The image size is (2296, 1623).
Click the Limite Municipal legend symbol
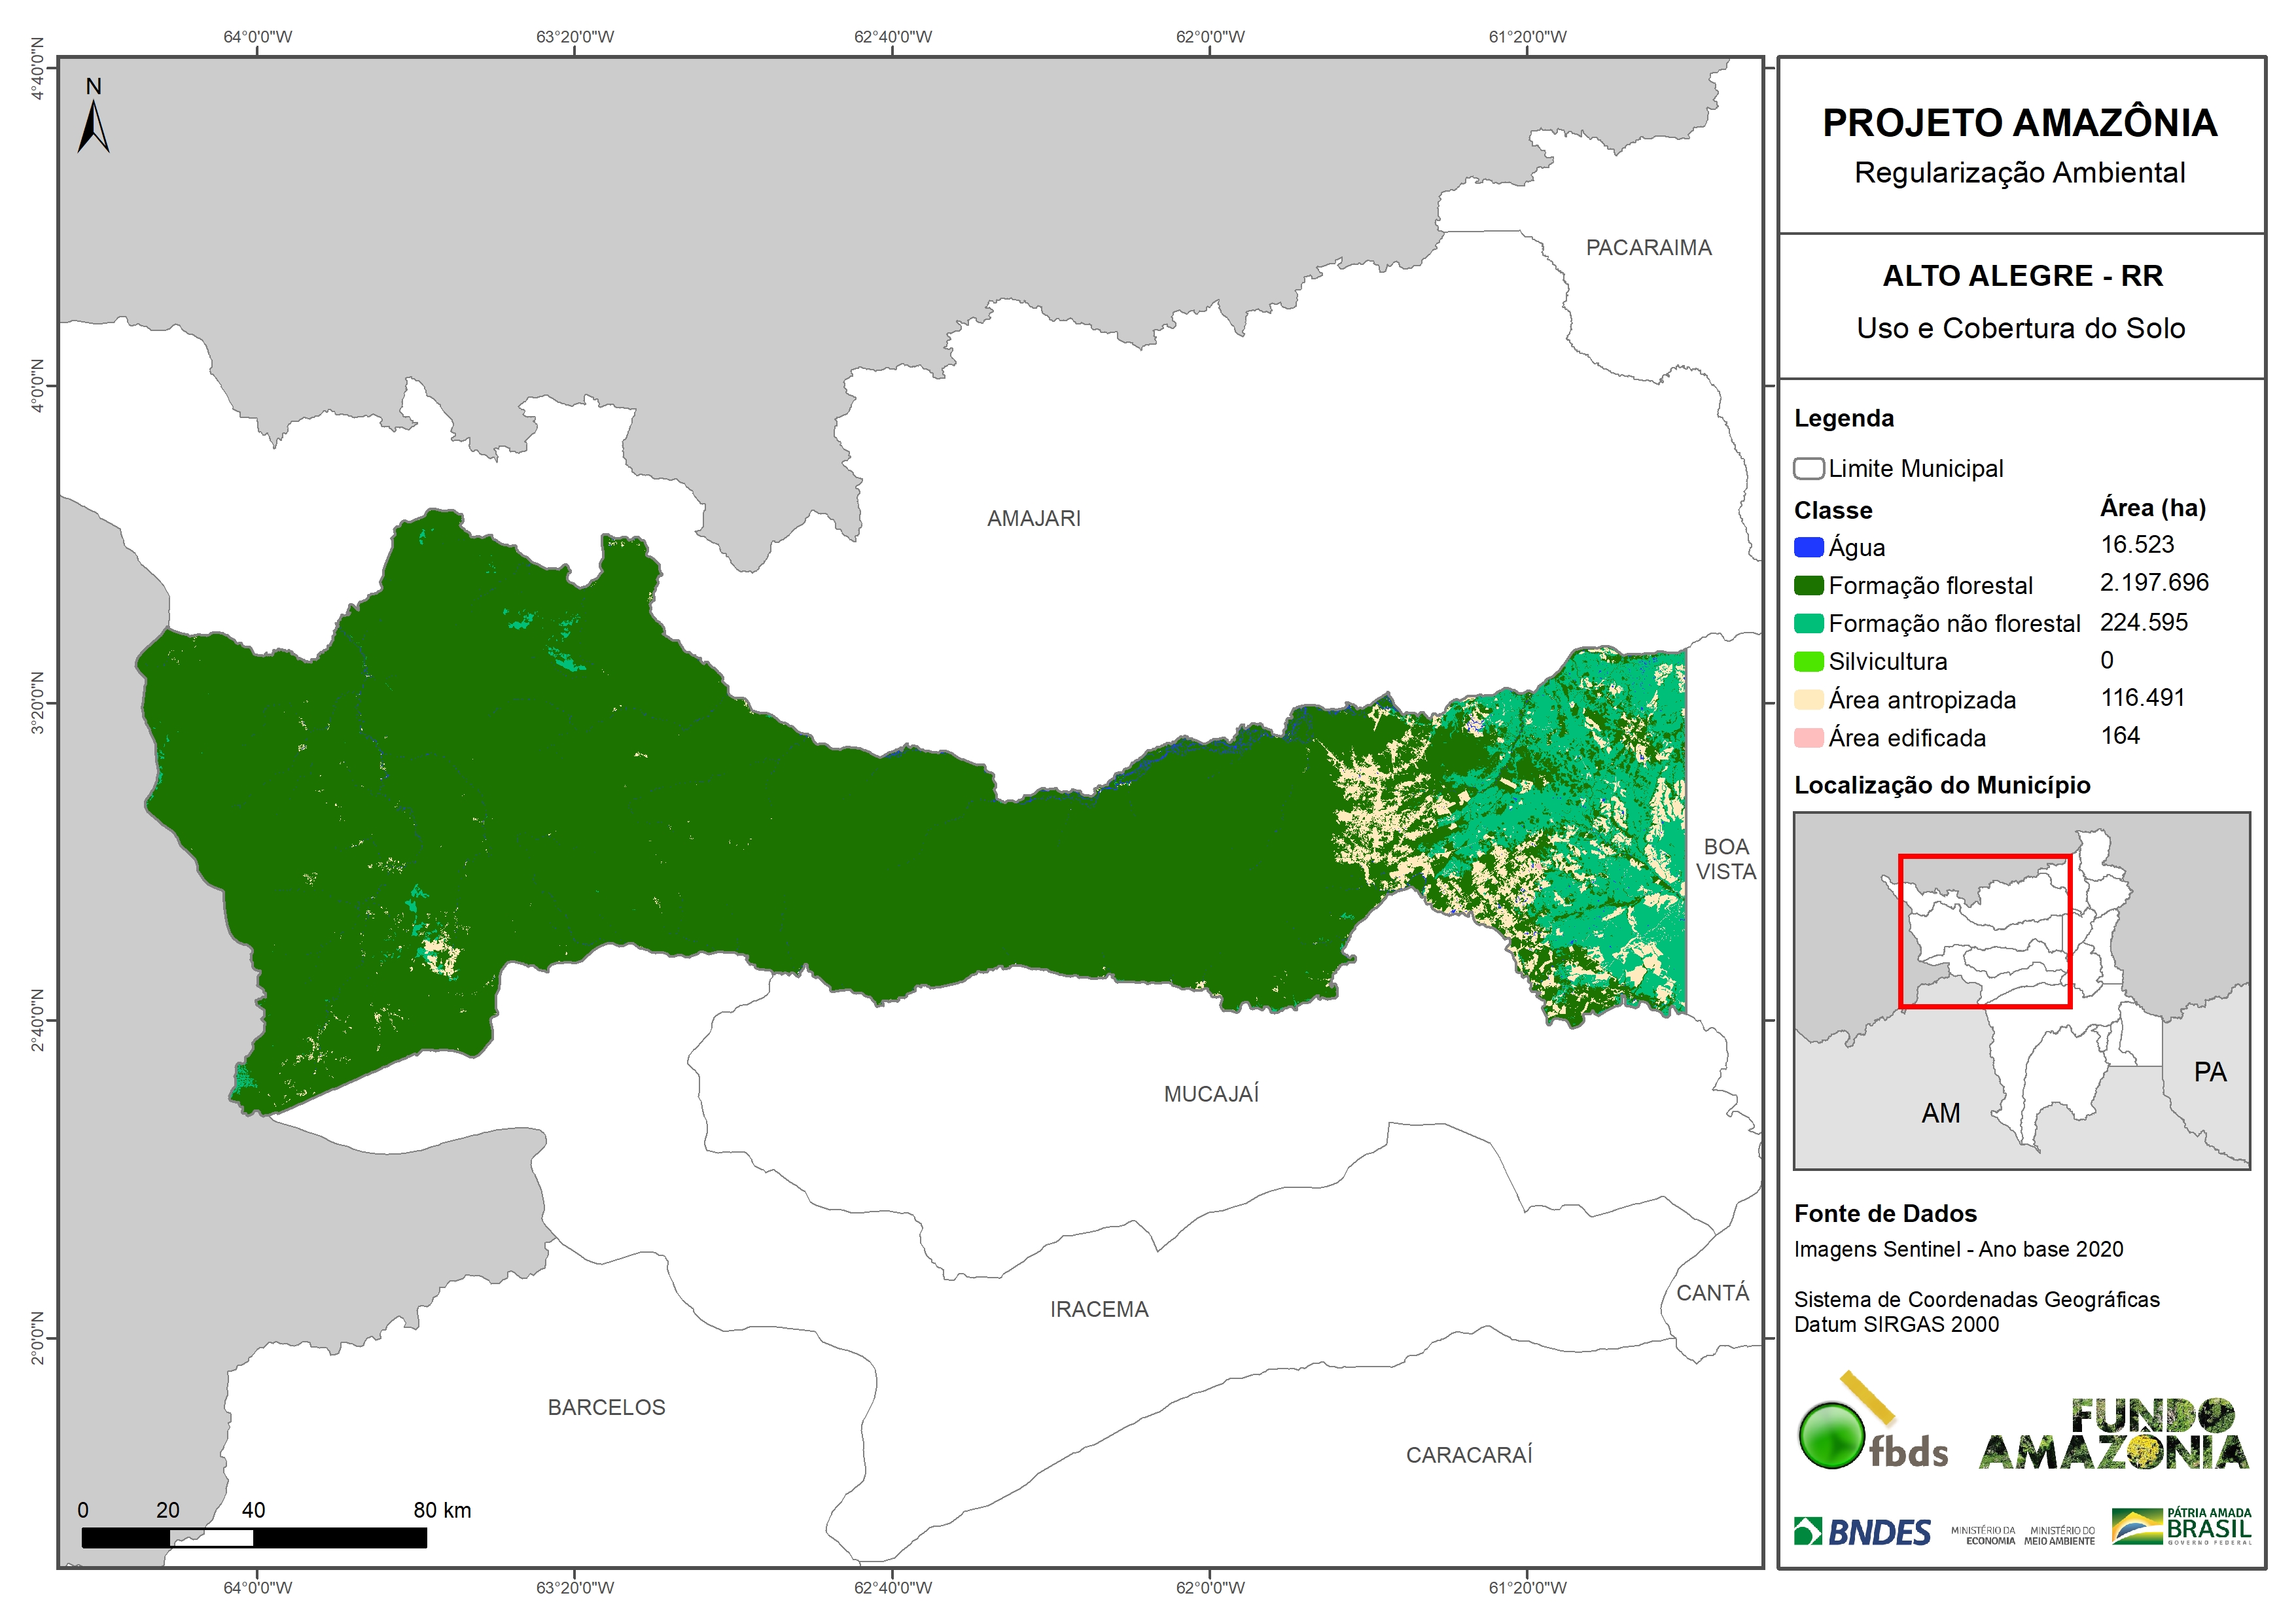[x=1808, y=468]
